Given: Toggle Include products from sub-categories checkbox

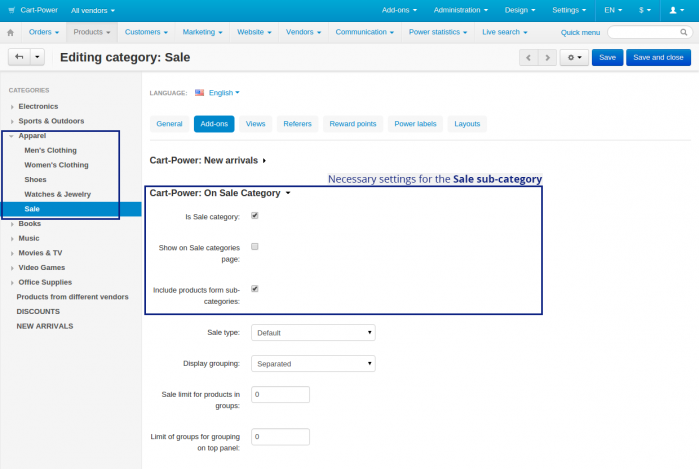Looking at the screenshot, I should coord(254,289).
